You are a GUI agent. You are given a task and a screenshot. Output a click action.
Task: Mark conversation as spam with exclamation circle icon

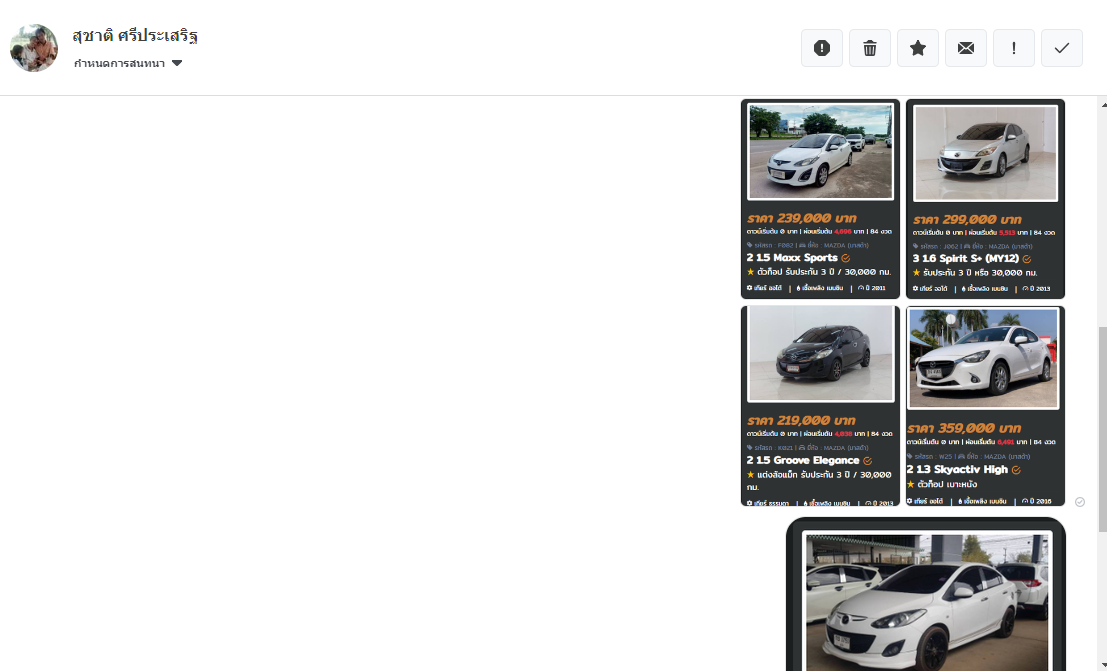(x=822, y=48)
